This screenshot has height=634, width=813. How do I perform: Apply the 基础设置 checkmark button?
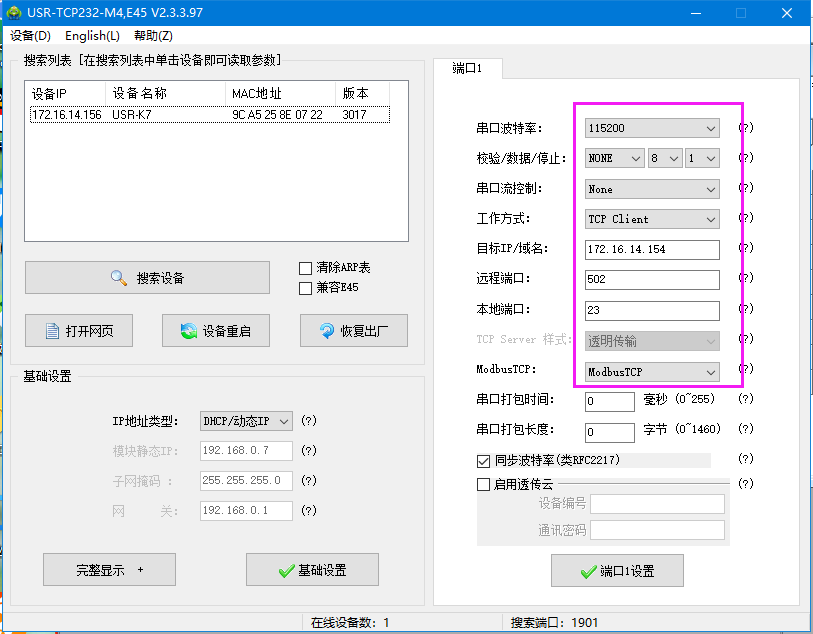312,570
